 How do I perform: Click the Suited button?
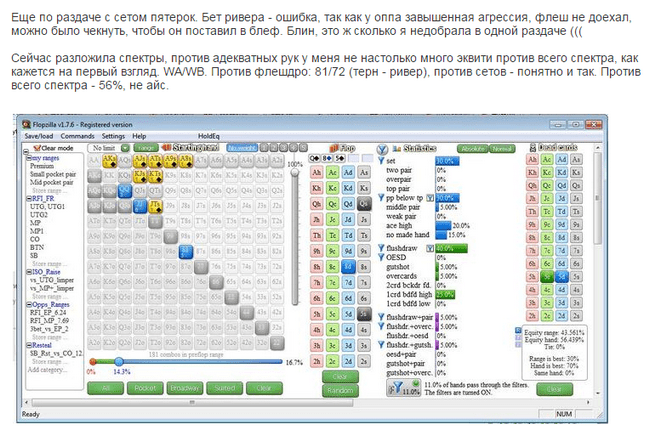(225, 388)
